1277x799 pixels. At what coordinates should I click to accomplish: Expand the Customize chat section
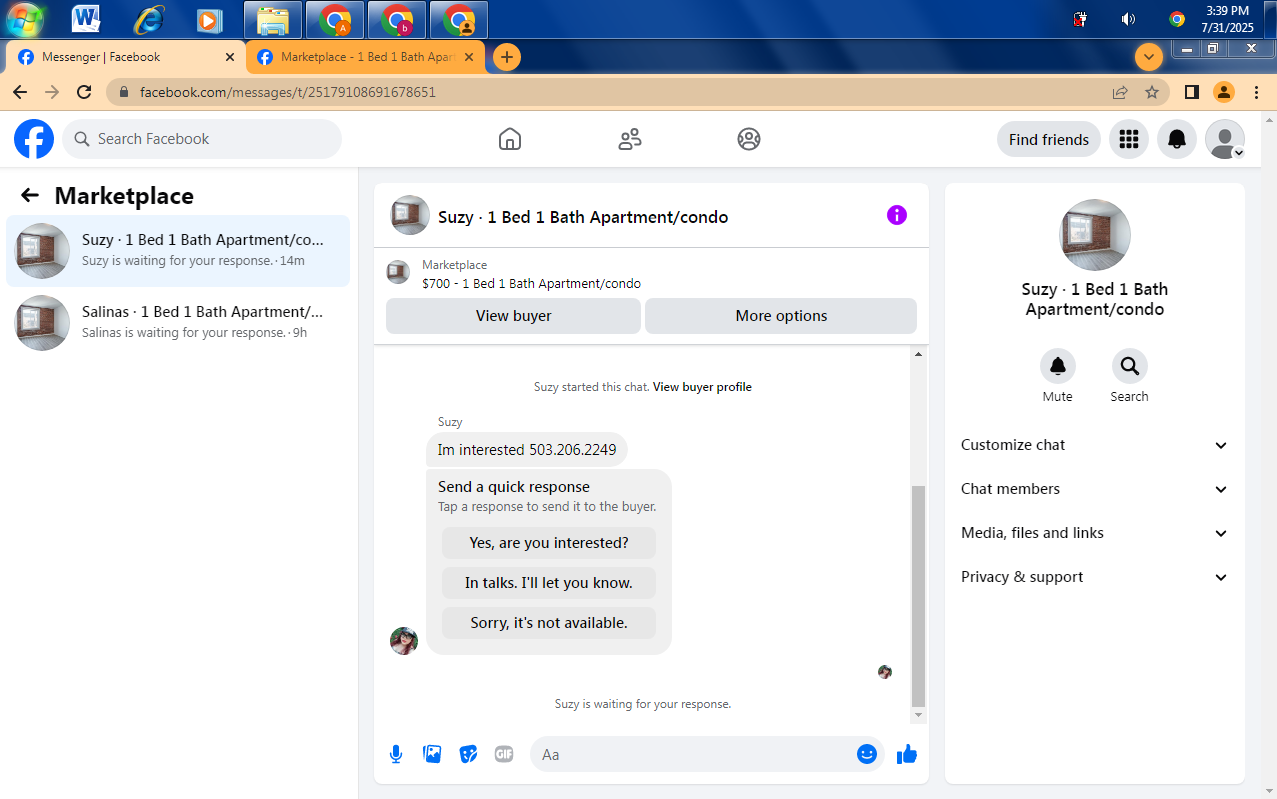(1095, 445)
